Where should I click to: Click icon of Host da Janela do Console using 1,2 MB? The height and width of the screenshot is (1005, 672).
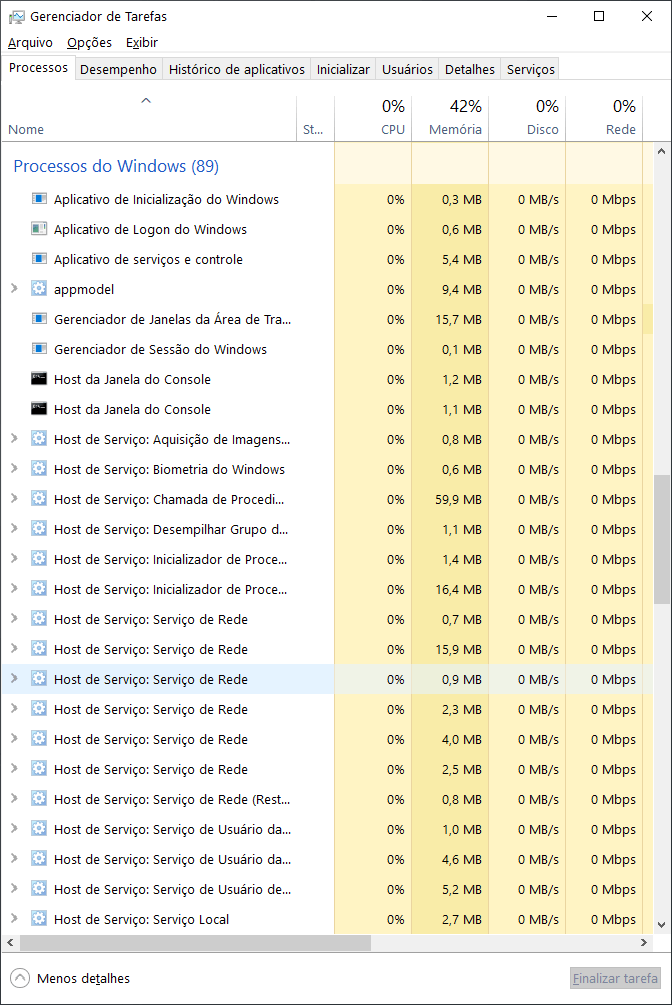tap(39, 379)
